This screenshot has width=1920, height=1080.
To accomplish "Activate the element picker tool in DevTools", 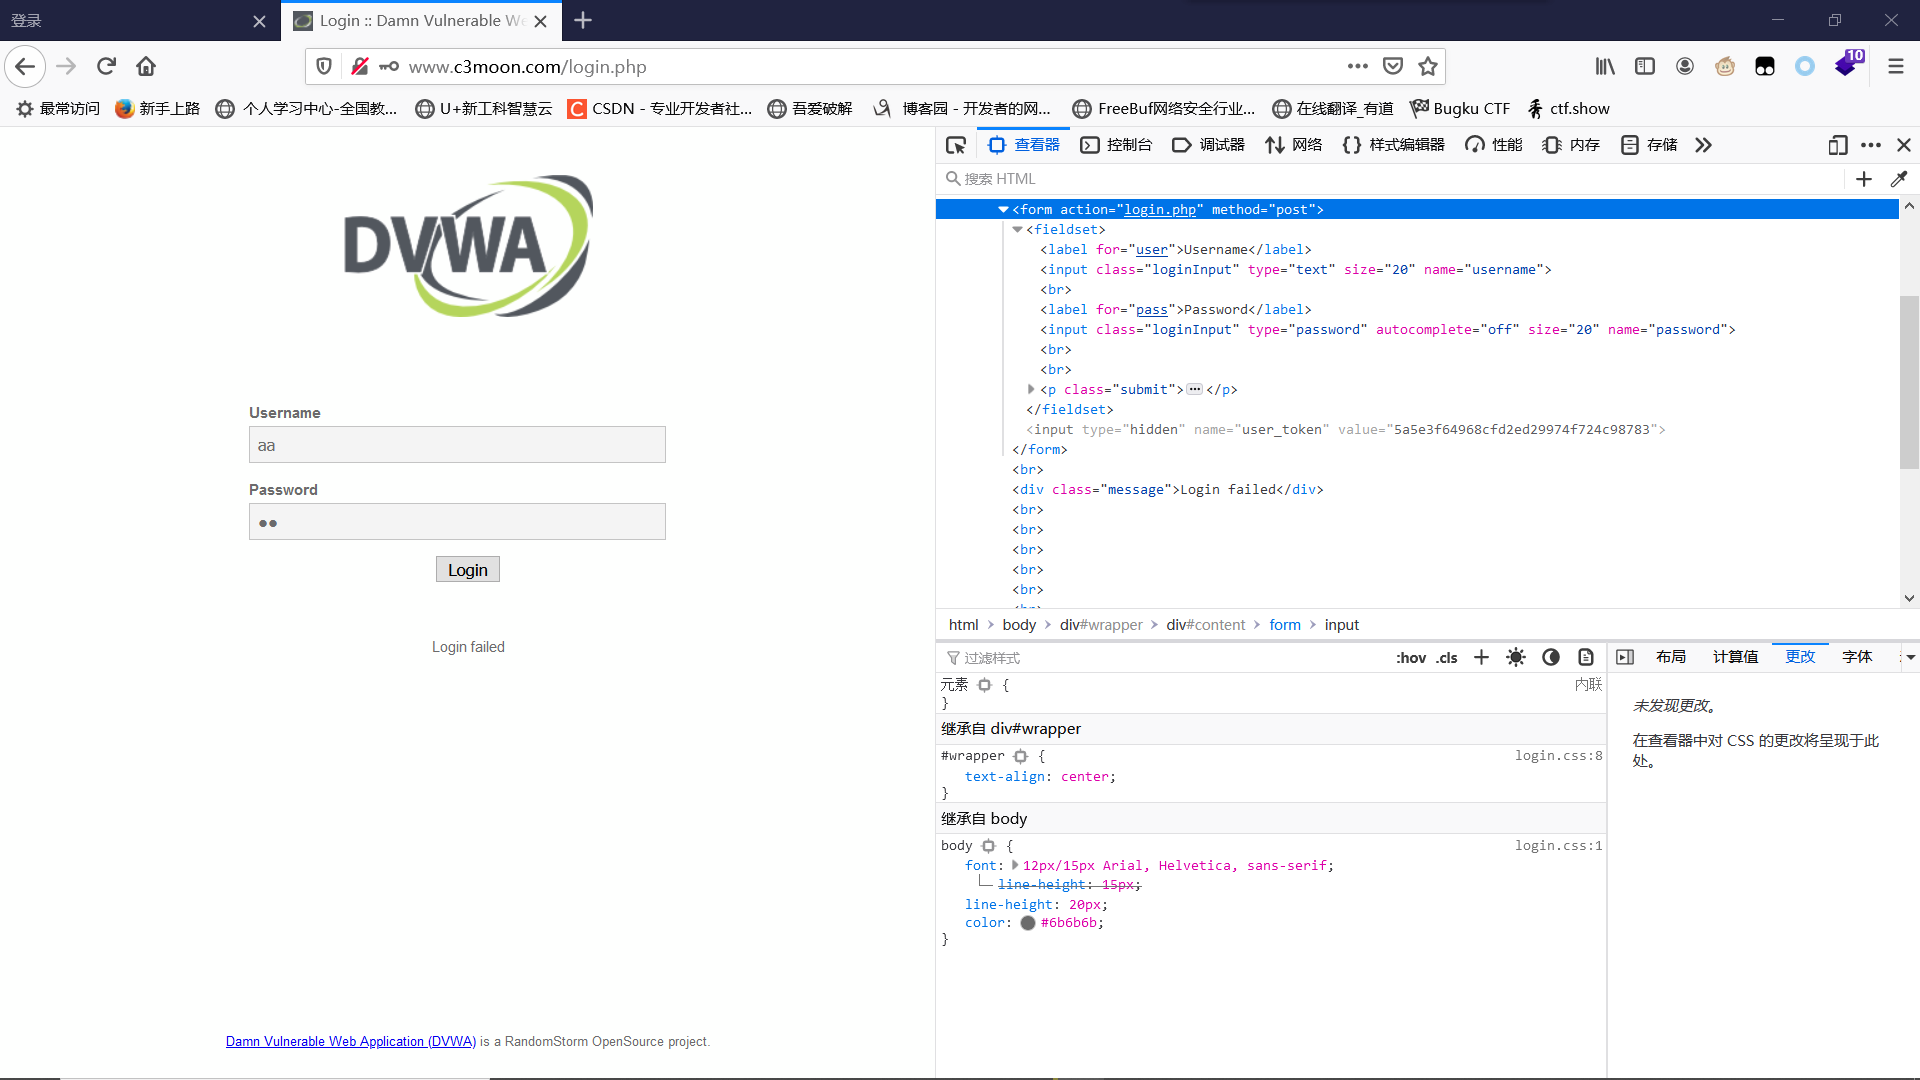I will pyautogui.click(x=956, y=145).
